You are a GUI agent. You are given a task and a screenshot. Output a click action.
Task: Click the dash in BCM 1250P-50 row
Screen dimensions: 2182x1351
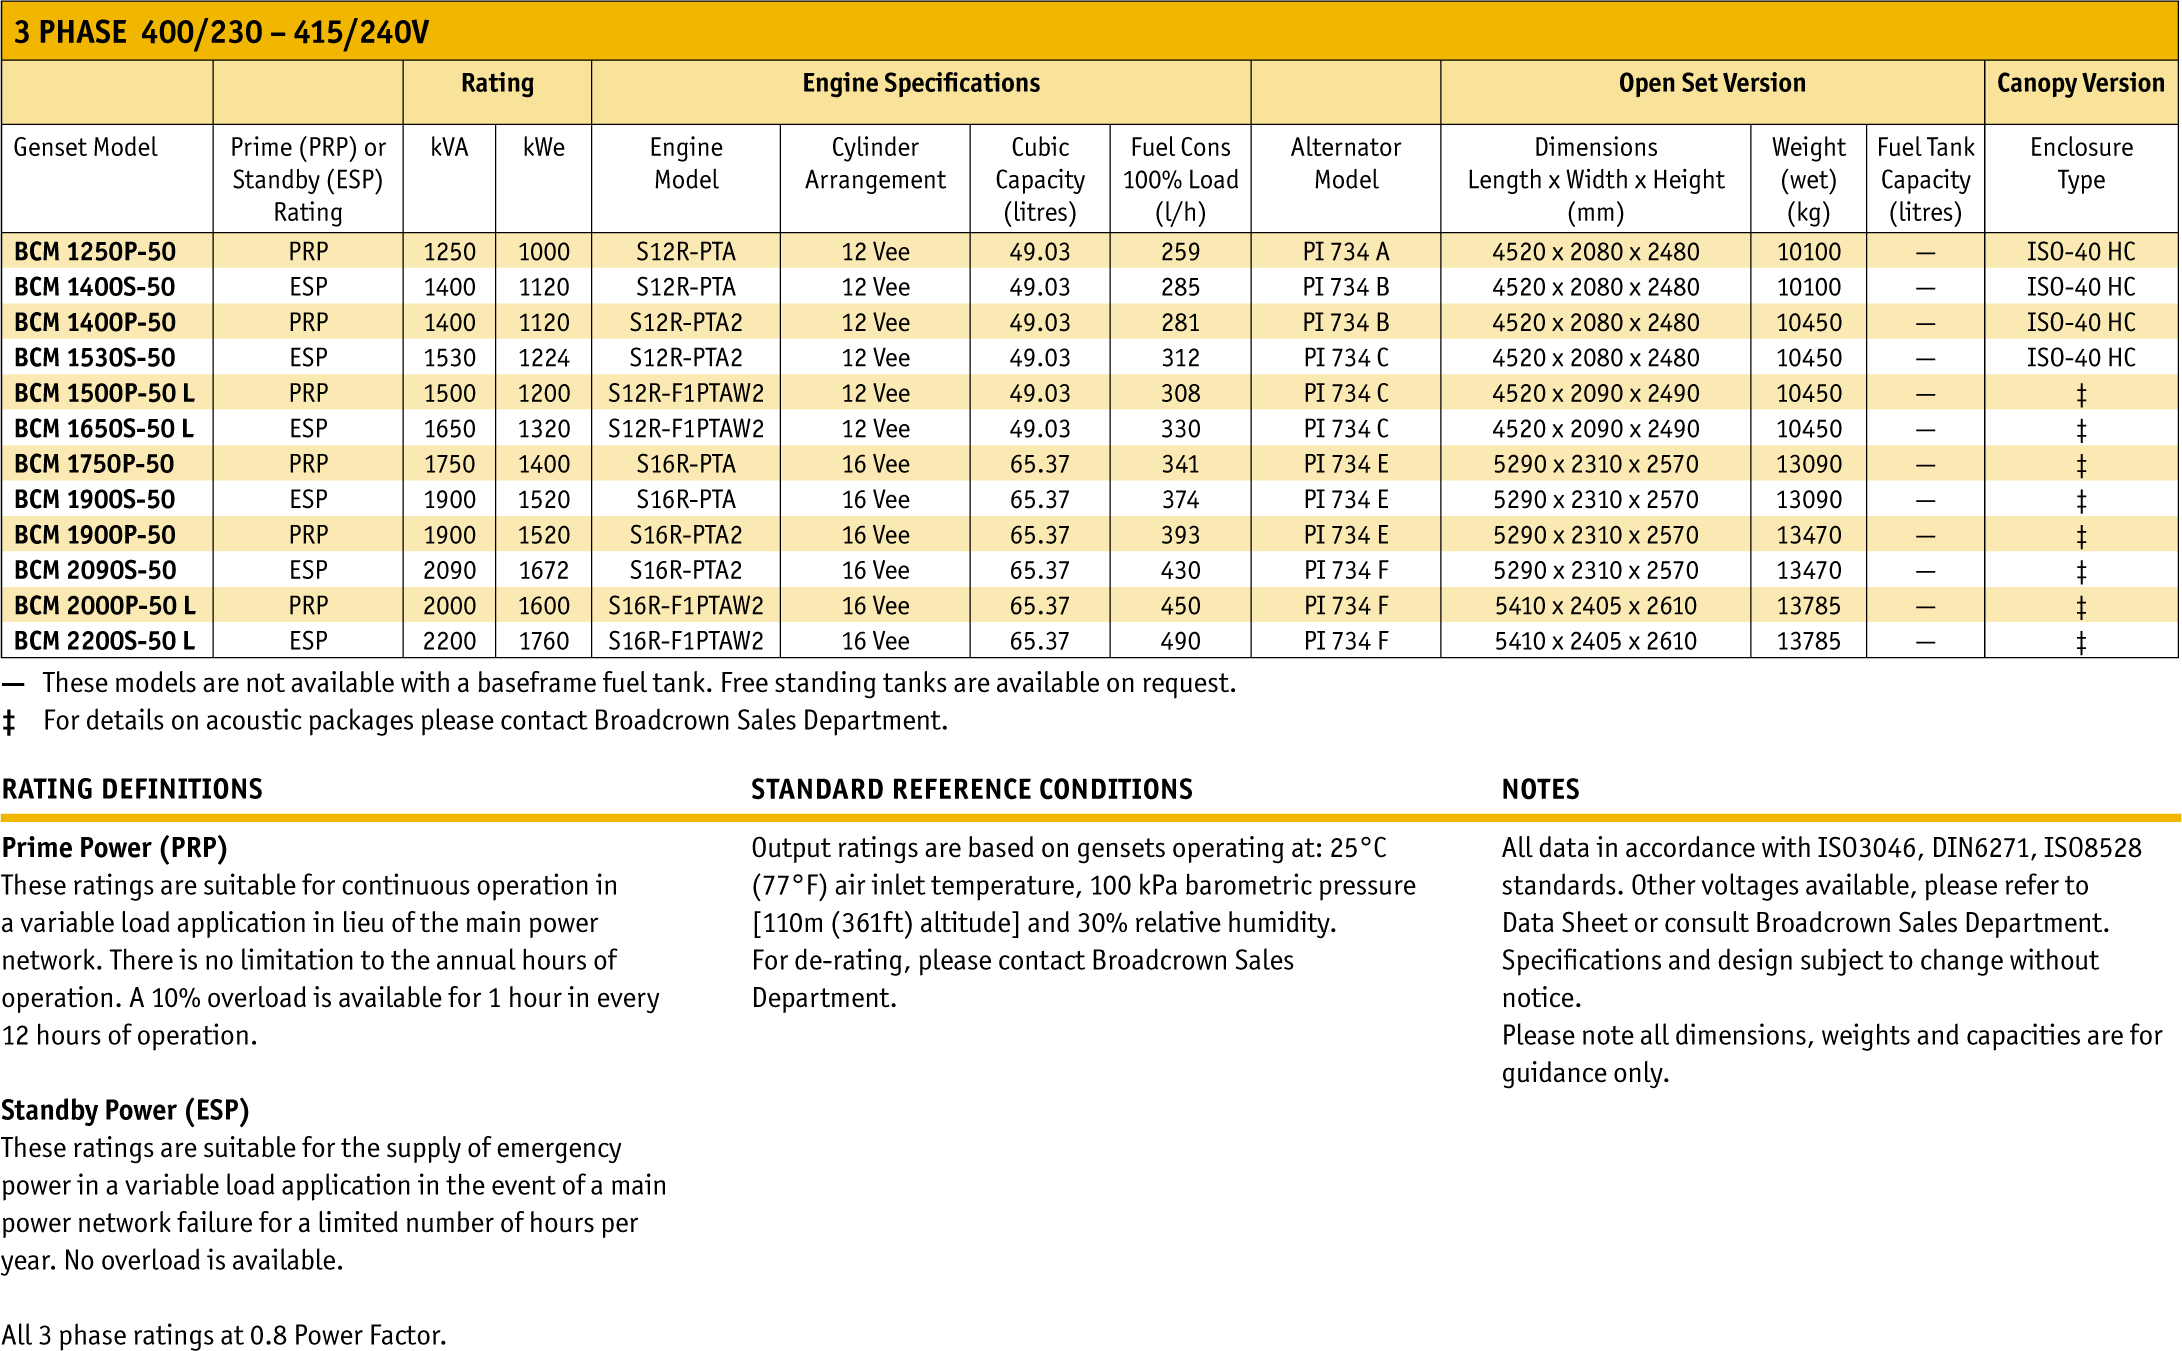[1924, 253]
